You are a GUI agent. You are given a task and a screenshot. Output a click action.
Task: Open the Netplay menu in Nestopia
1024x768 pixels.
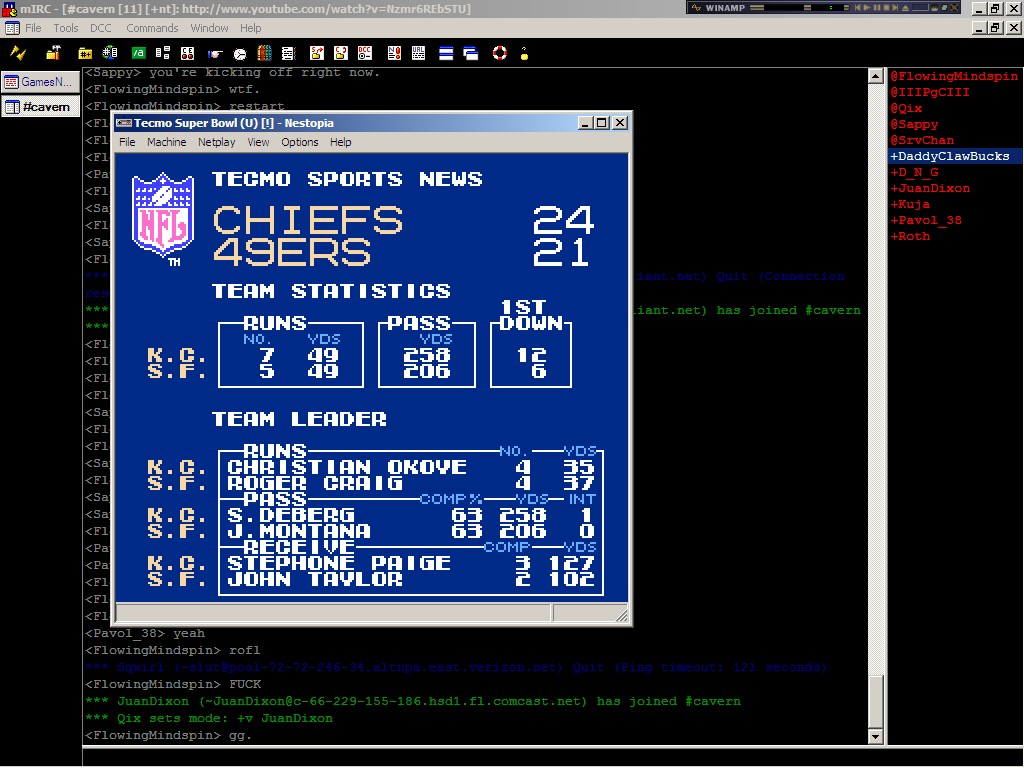217,142
